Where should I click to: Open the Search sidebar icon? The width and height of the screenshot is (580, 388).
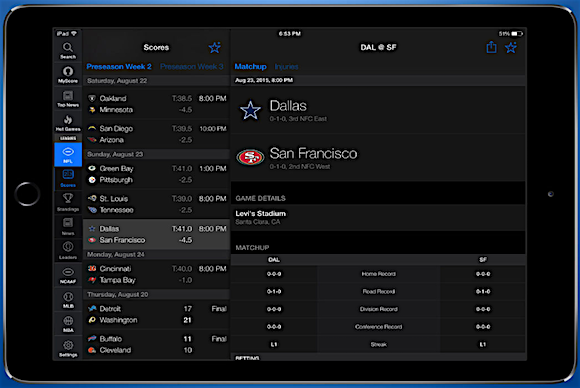point(68,50)
